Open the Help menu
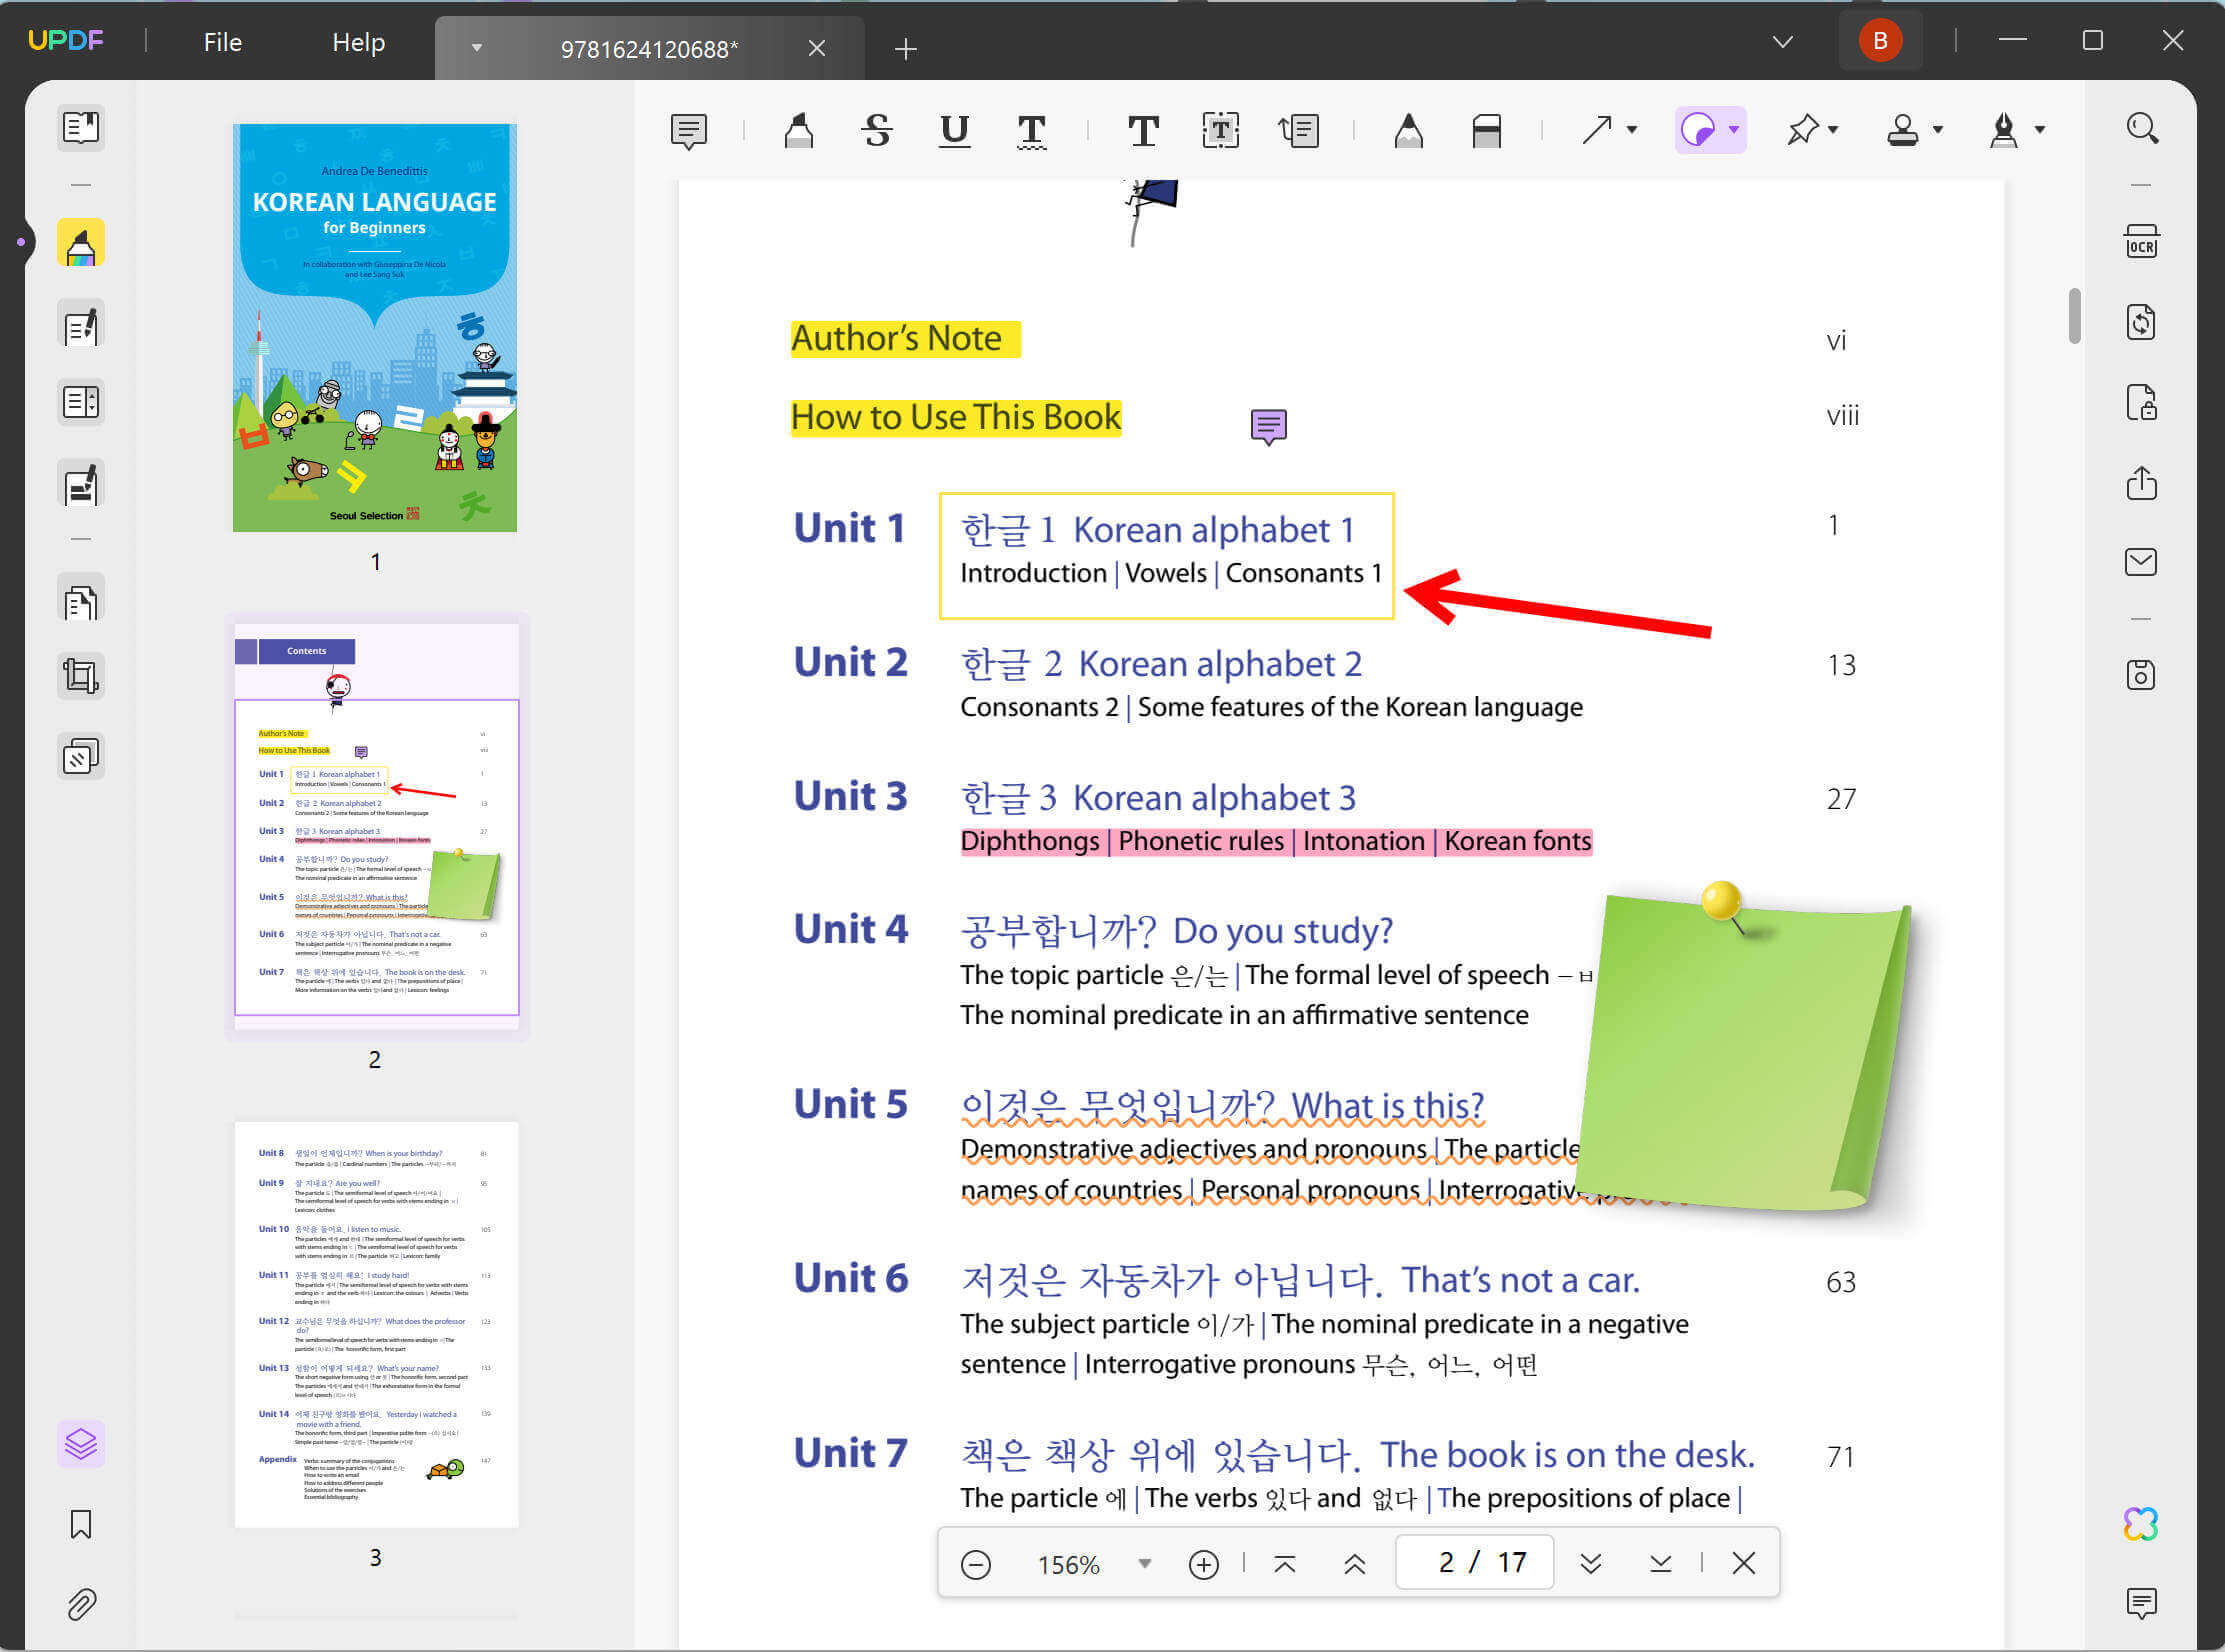 pyautogui.click(x=358, y=41)
